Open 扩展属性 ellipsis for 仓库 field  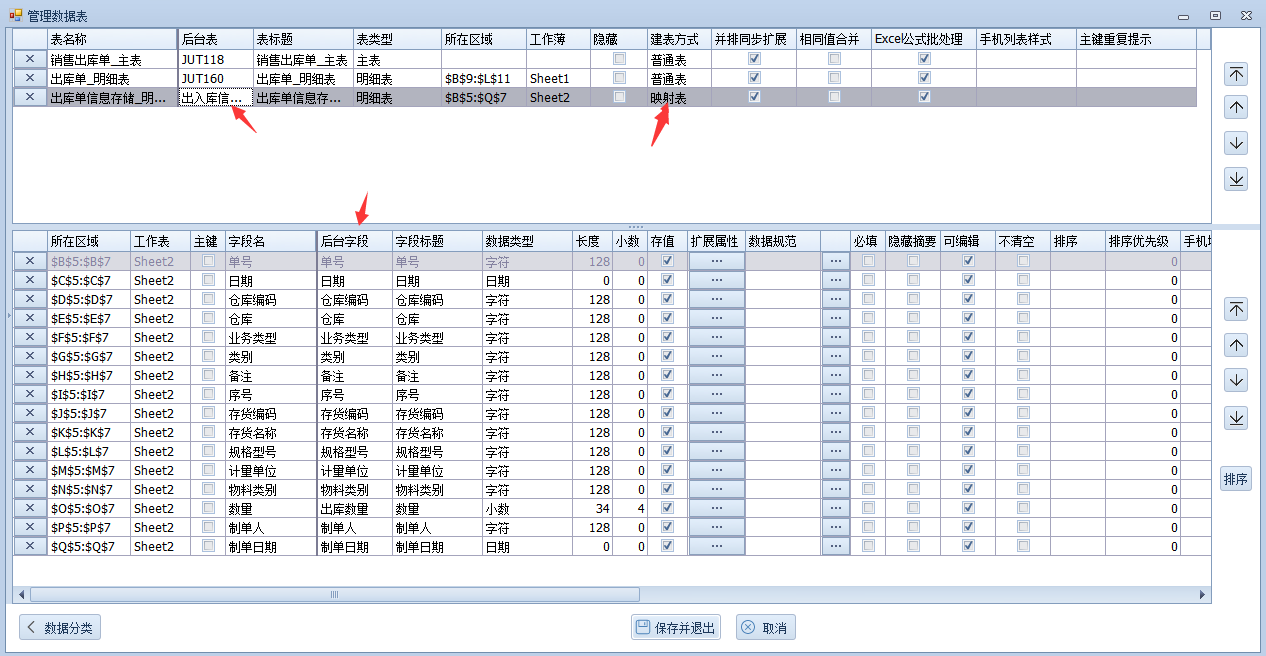(x=716, y=318)
